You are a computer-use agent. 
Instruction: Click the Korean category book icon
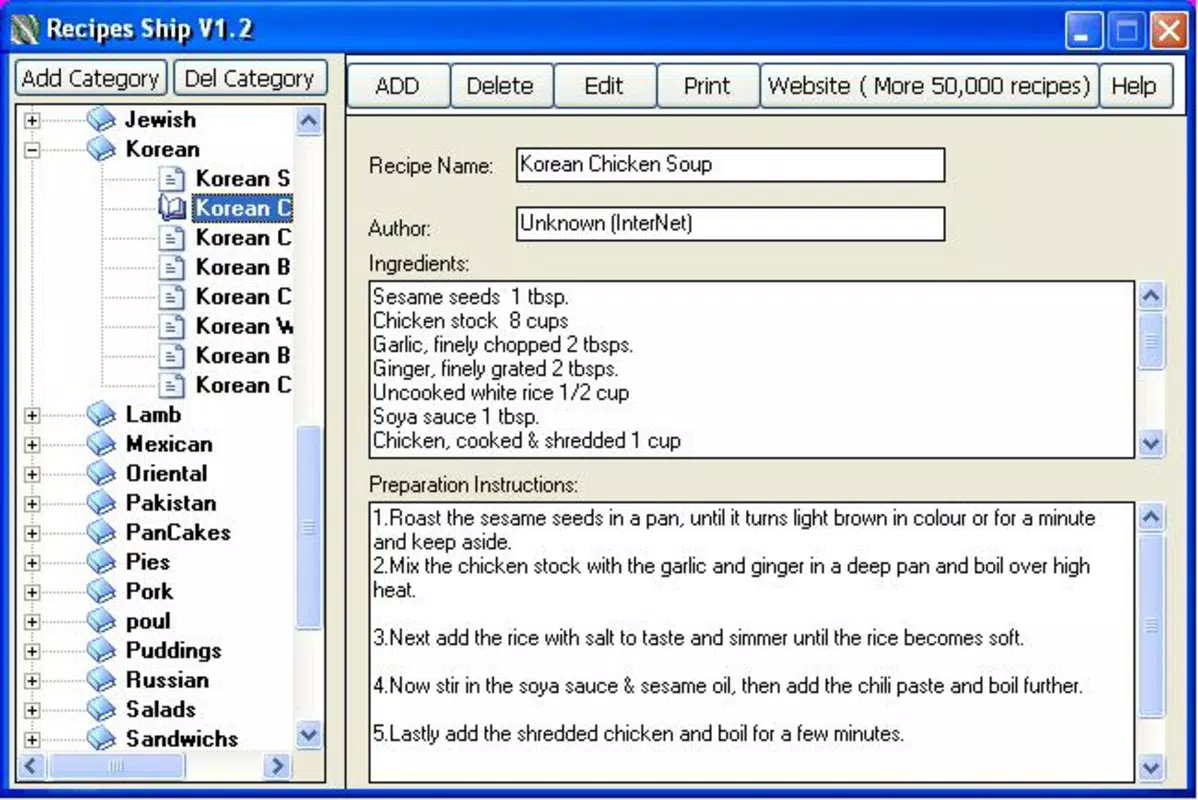tap(101, 149)
